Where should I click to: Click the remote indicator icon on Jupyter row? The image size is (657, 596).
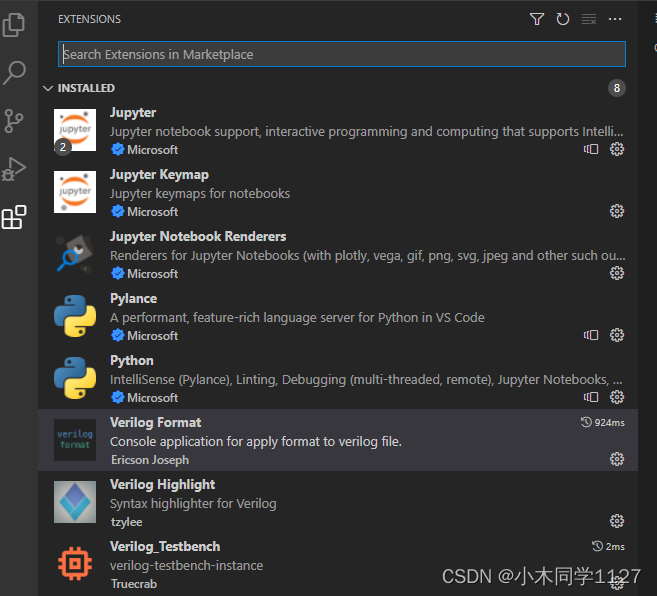[x=591, y=149]
